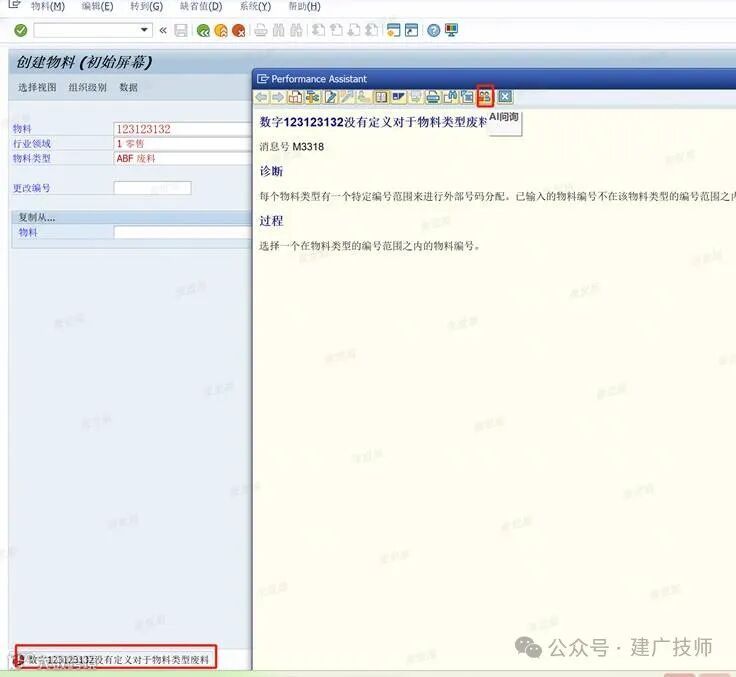Click the First Page icon

(x=319, y=31)
